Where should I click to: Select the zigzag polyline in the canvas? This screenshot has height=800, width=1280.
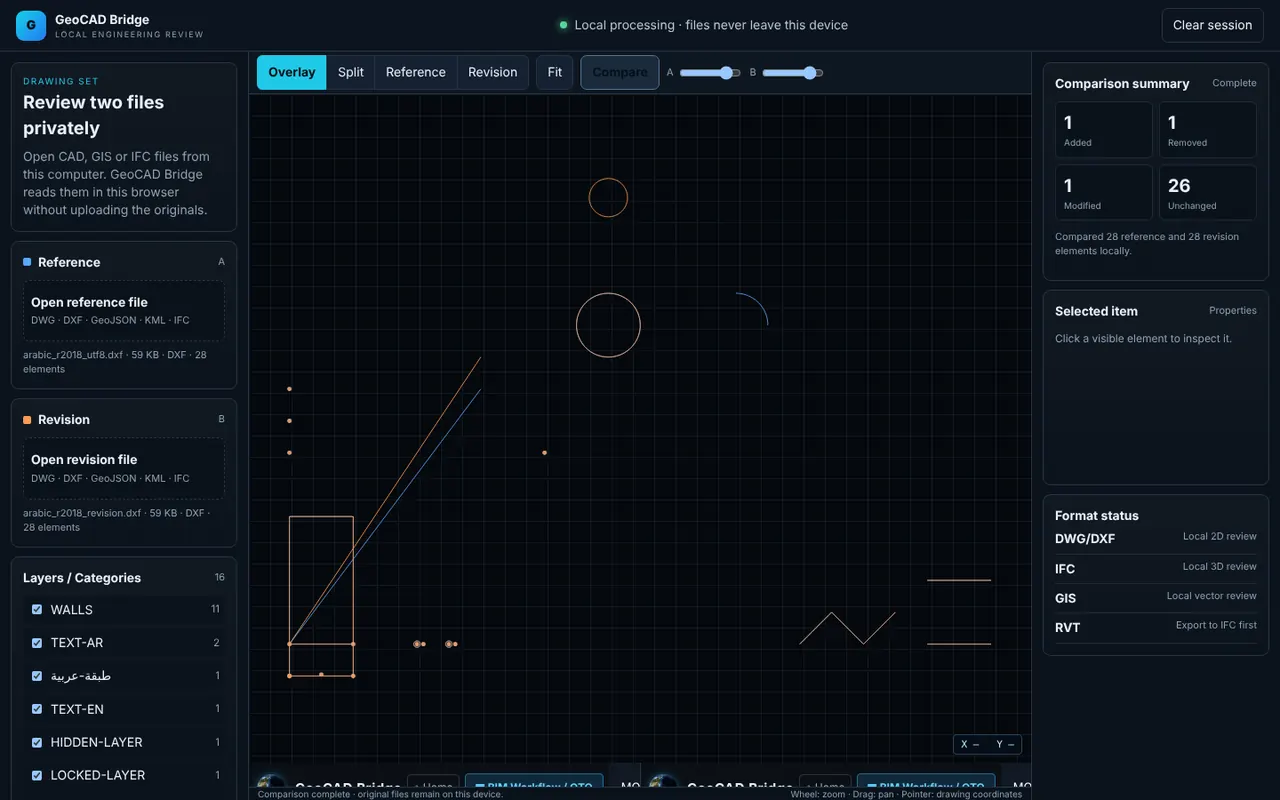click(847, 628)
